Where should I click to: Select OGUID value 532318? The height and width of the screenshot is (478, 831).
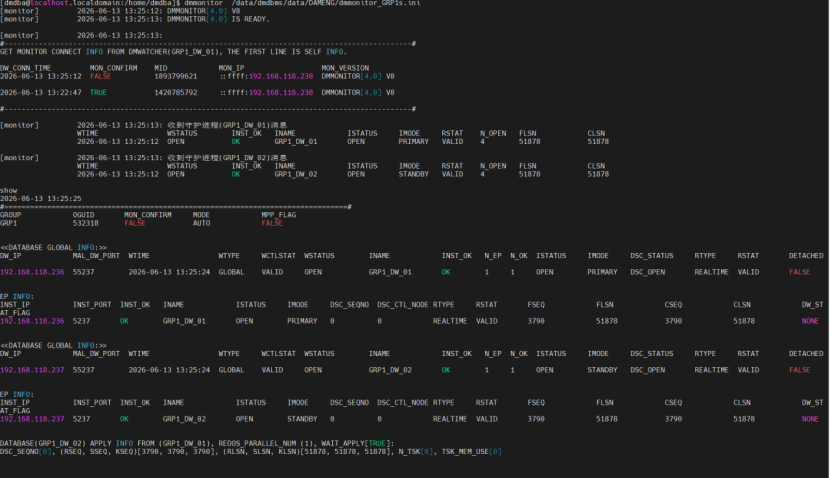coord(85,223)
